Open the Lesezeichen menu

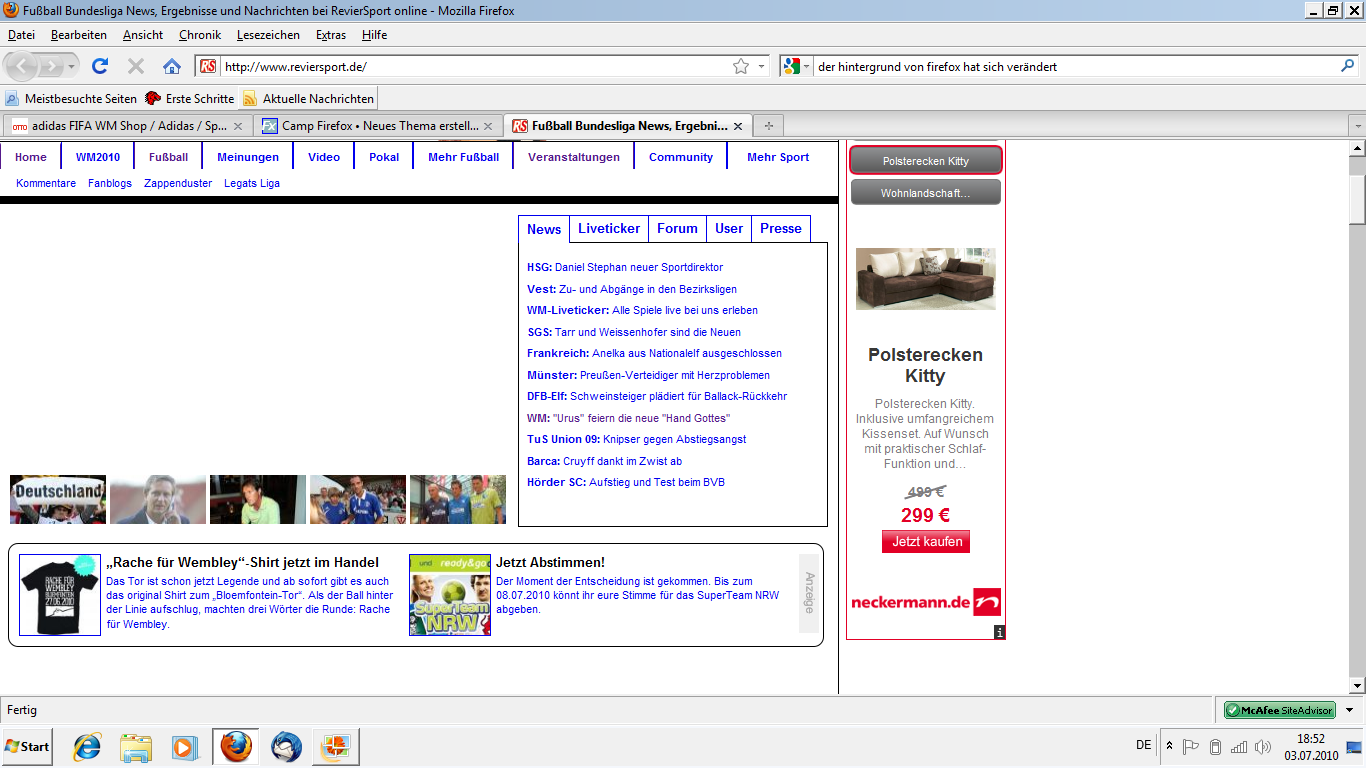coord(268,35)
